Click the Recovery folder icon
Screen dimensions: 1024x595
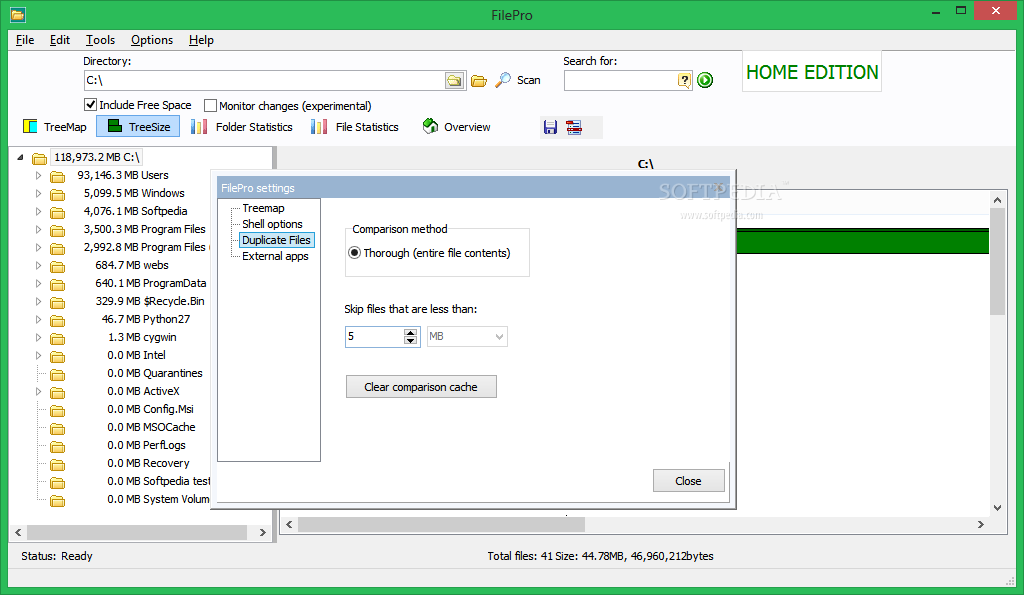point(57,464)
